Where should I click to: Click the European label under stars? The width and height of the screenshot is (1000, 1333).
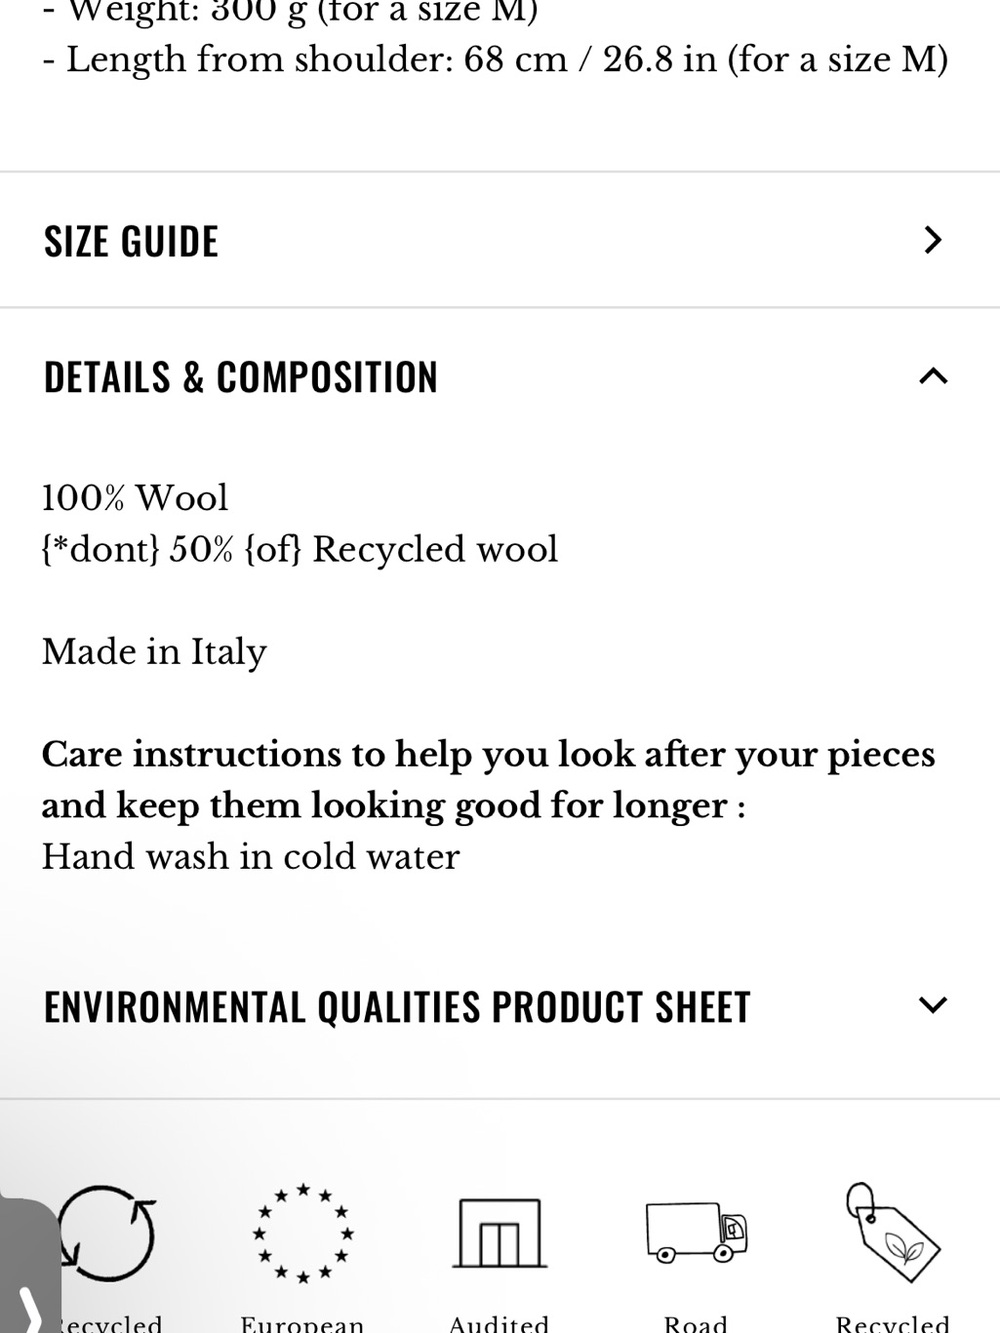point(302,1322)
